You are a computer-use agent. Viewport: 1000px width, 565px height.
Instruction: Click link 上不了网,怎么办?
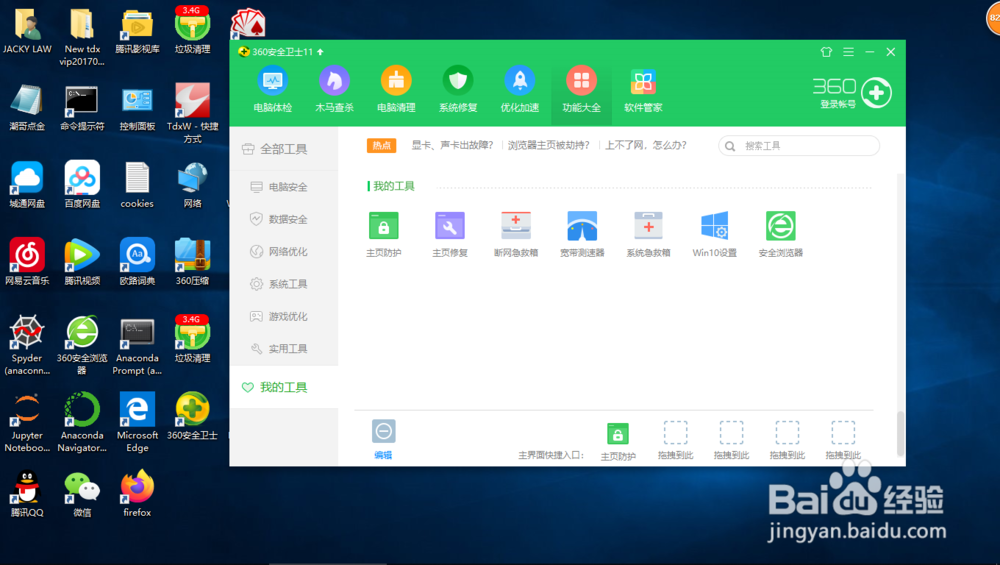tap(645, 145)
